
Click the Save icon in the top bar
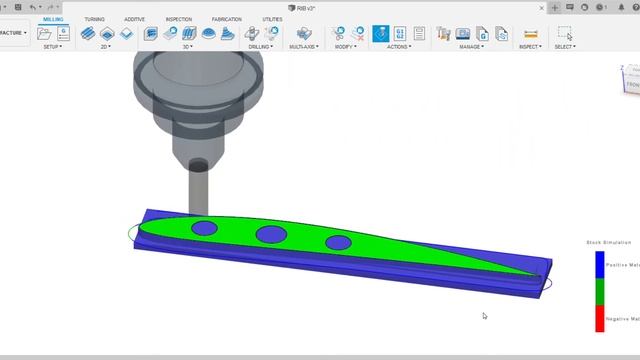(18, 7)
